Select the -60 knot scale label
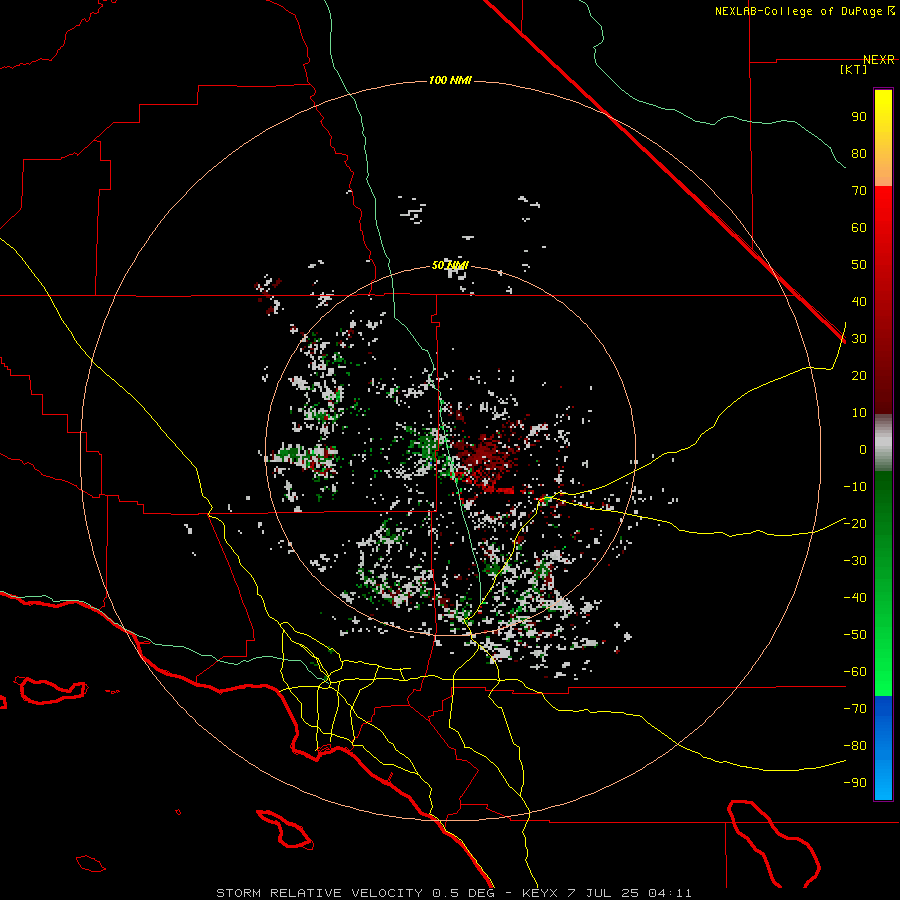The width and height of the screenshot is (900, 900). click(855, 672)
